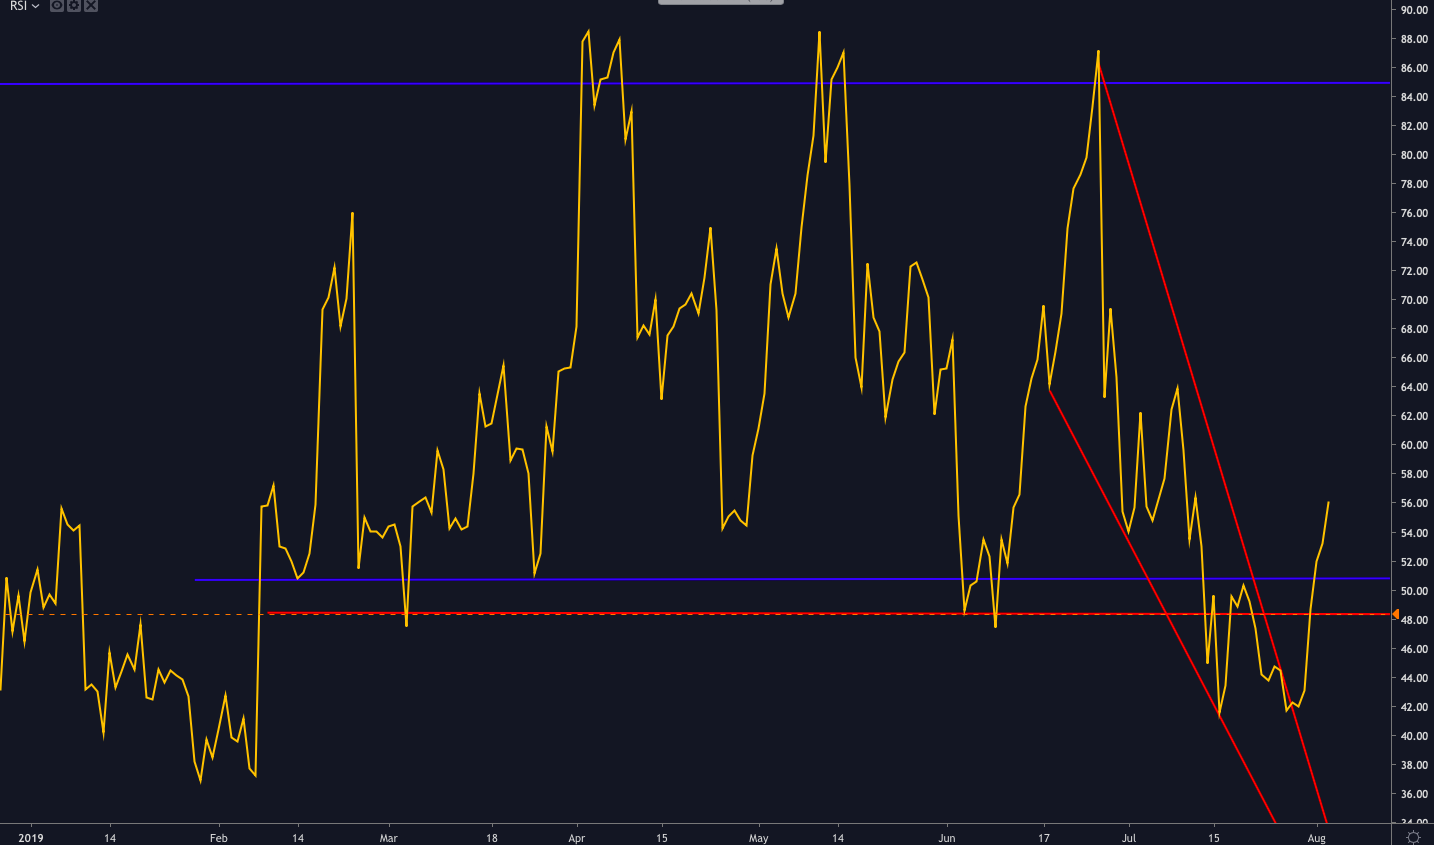Open RSI indicator settings gear
Screen dimensions: 1434x845
pyautogui.click(x=74, y=6)
